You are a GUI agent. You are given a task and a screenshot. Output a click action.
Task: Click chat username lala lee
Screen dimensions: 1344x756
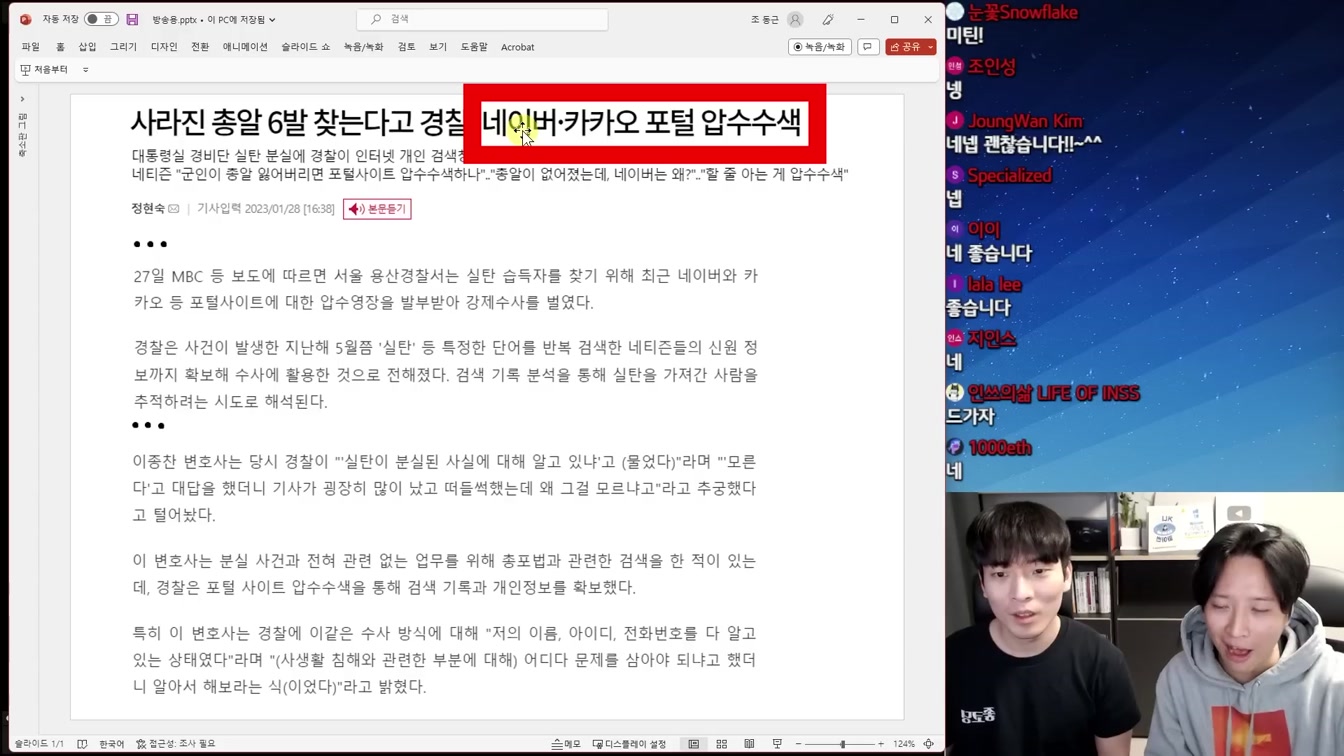click(x=994, y=284)
